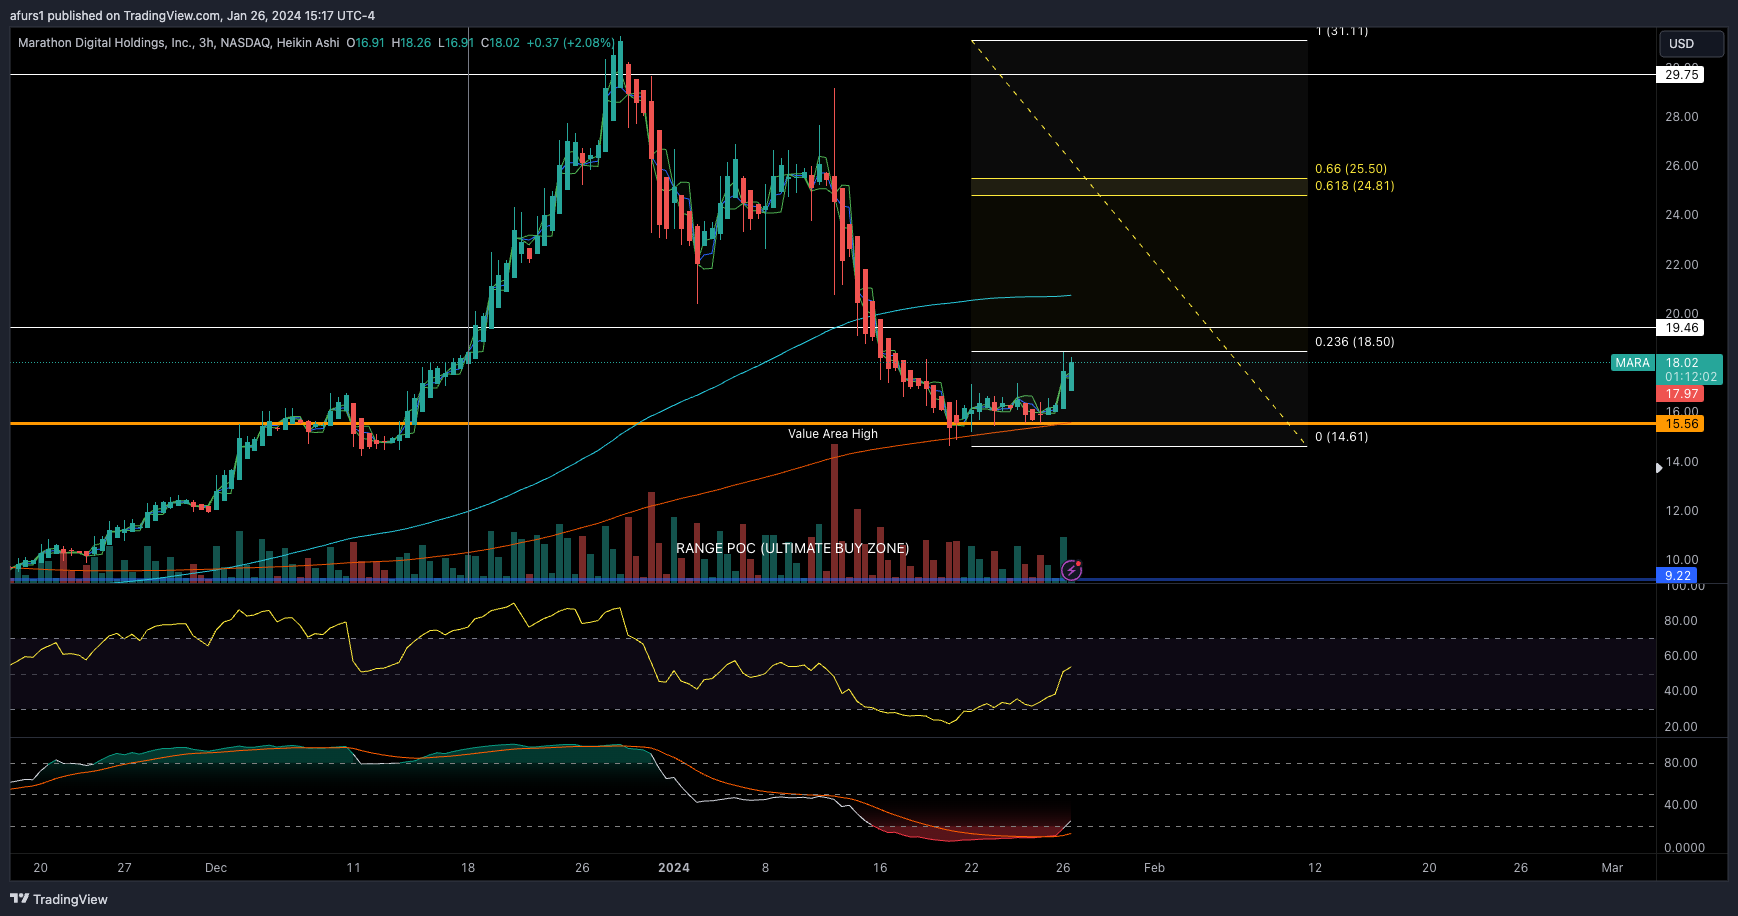Select the yellow RSI line in the oscillator pane

pyautogui.click(x=540, y=666)
